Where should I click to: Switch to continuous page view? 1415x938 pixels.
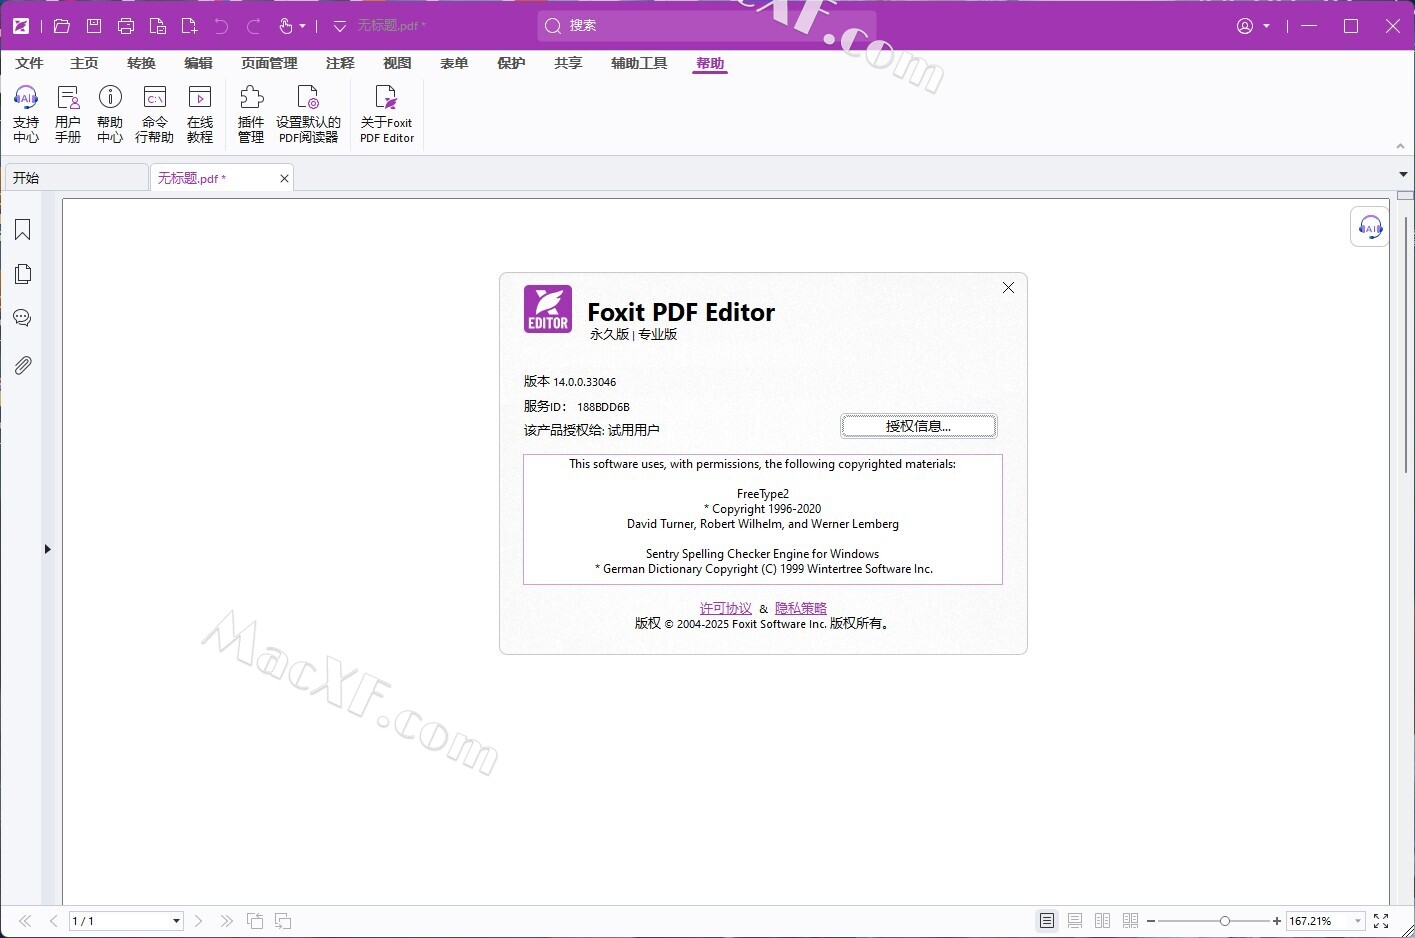click(x=1075, y=921)
